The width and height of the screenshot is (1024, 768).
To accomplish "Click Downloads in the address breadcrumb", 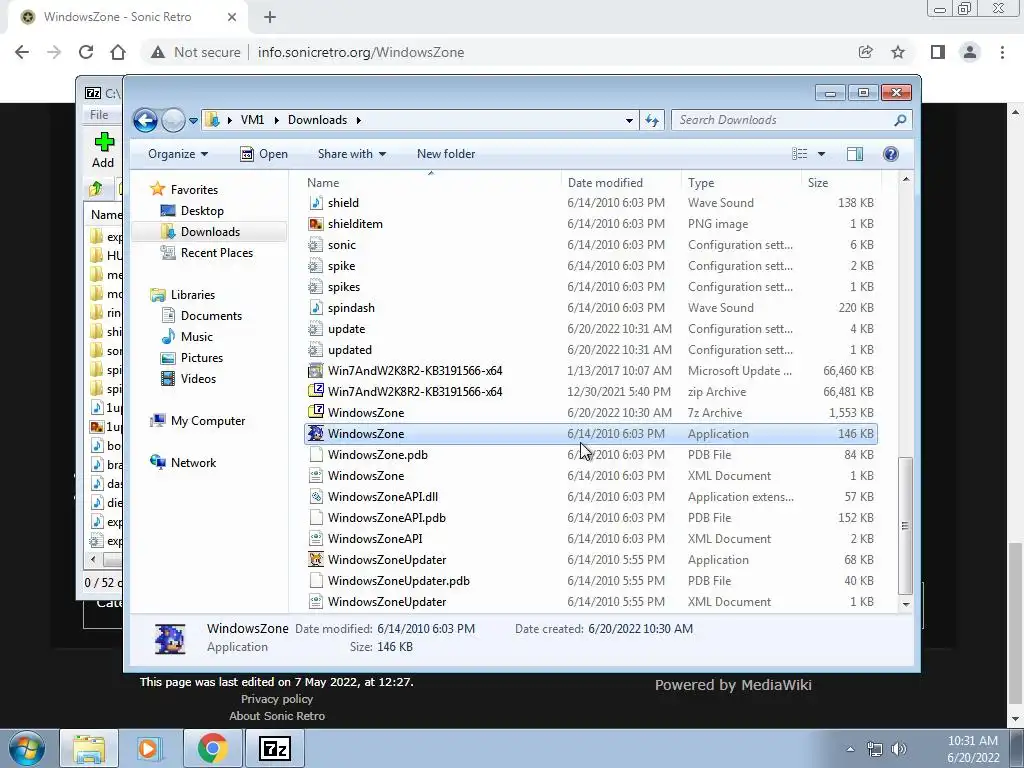I will pyautogui.click(x=317, y=120).
